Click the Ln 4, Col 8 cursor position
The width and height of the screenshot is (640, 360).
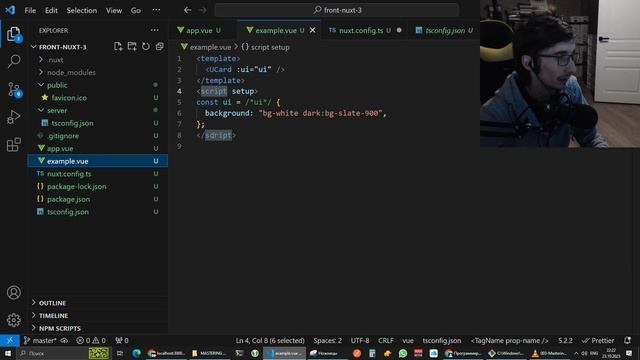point(270,340)
